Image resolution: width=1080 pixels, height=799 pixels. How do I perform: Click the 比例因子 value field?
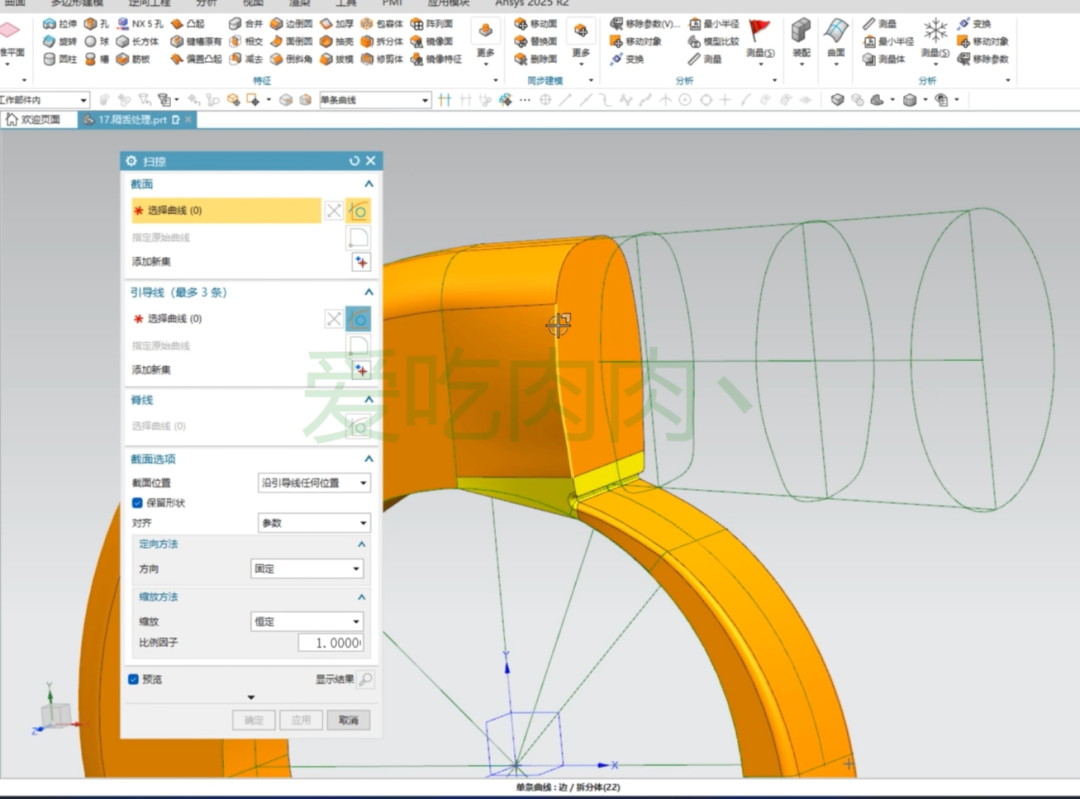point(331,643)
